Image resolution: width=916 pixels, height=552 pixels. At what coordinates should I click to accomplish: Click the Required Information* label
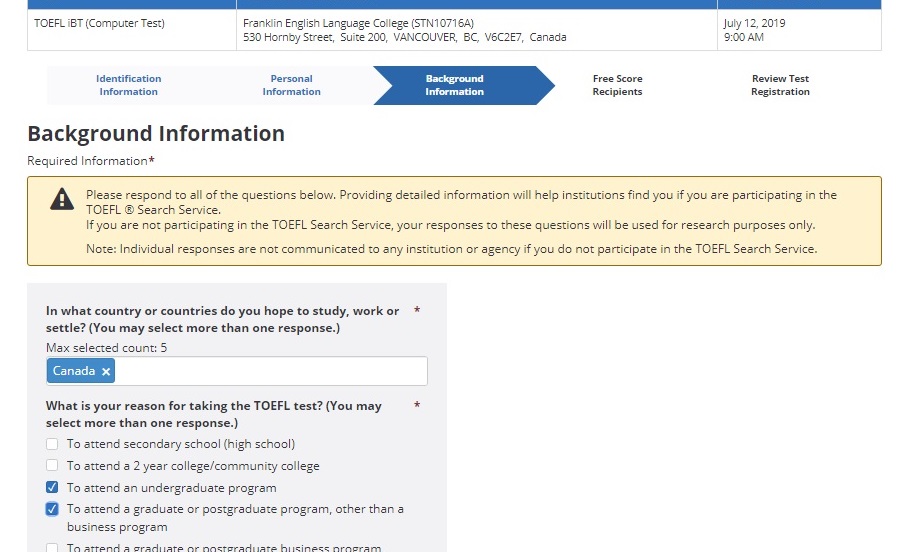tap(91, 161)
